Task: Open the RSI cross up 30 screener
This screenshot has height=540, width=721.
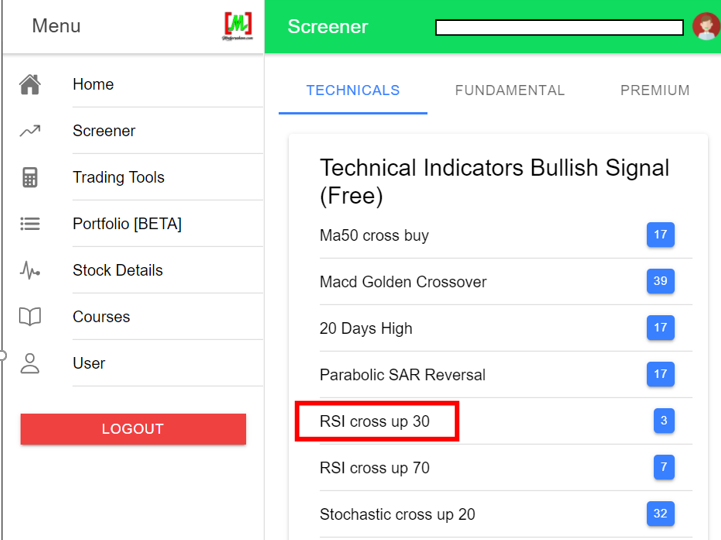Action: [375, 421]
